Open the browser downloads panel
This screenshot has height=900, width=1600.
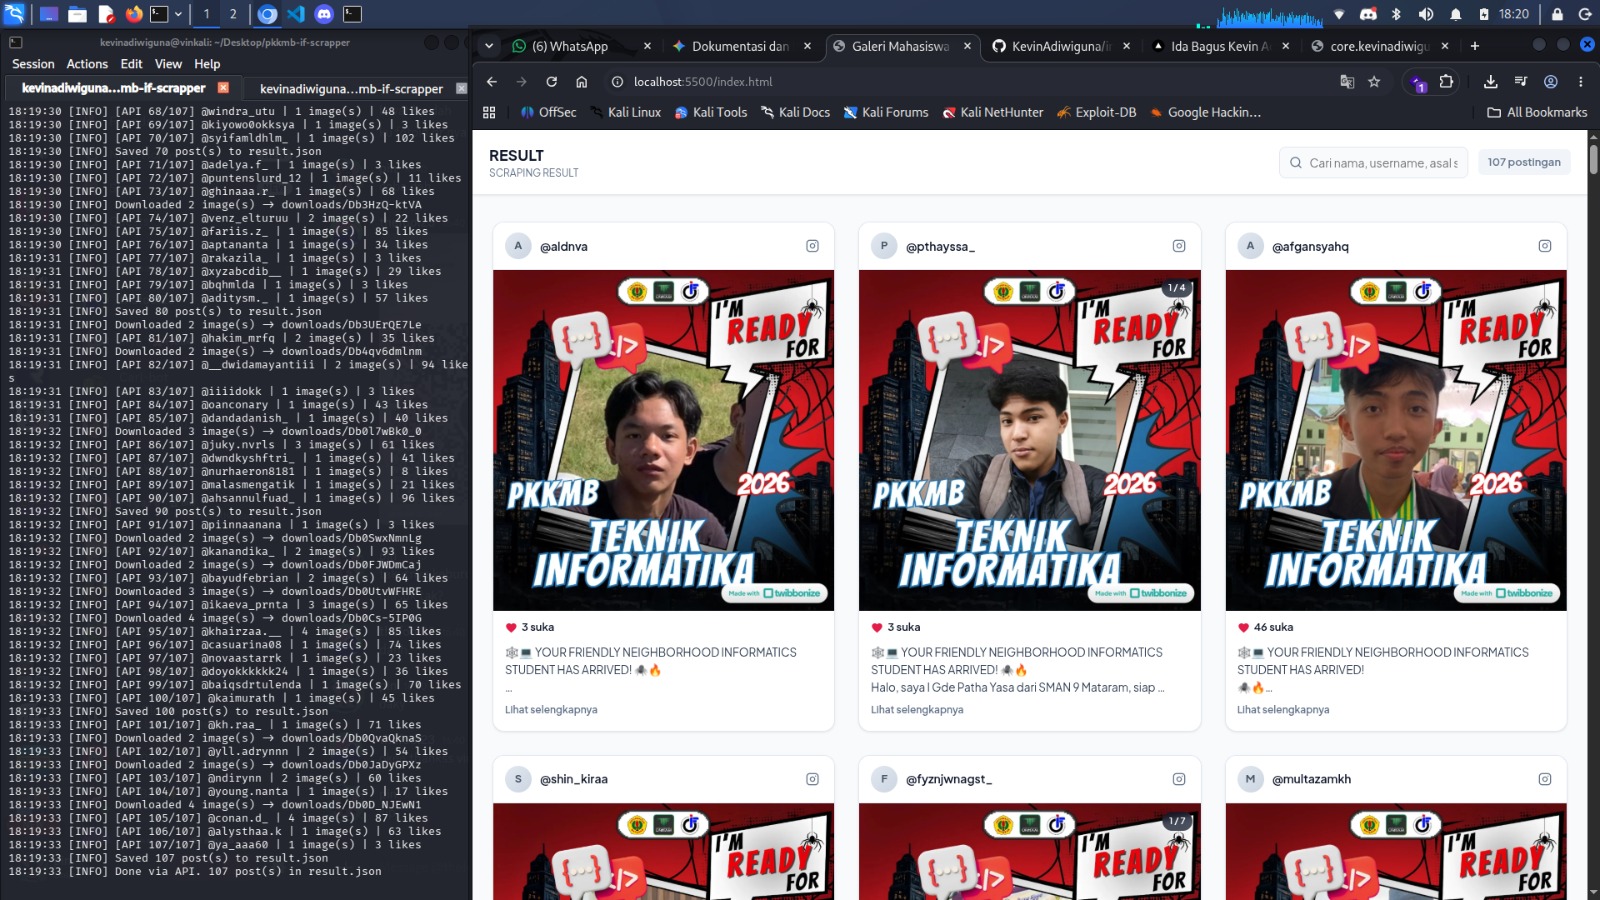(x=1490, y=82)
